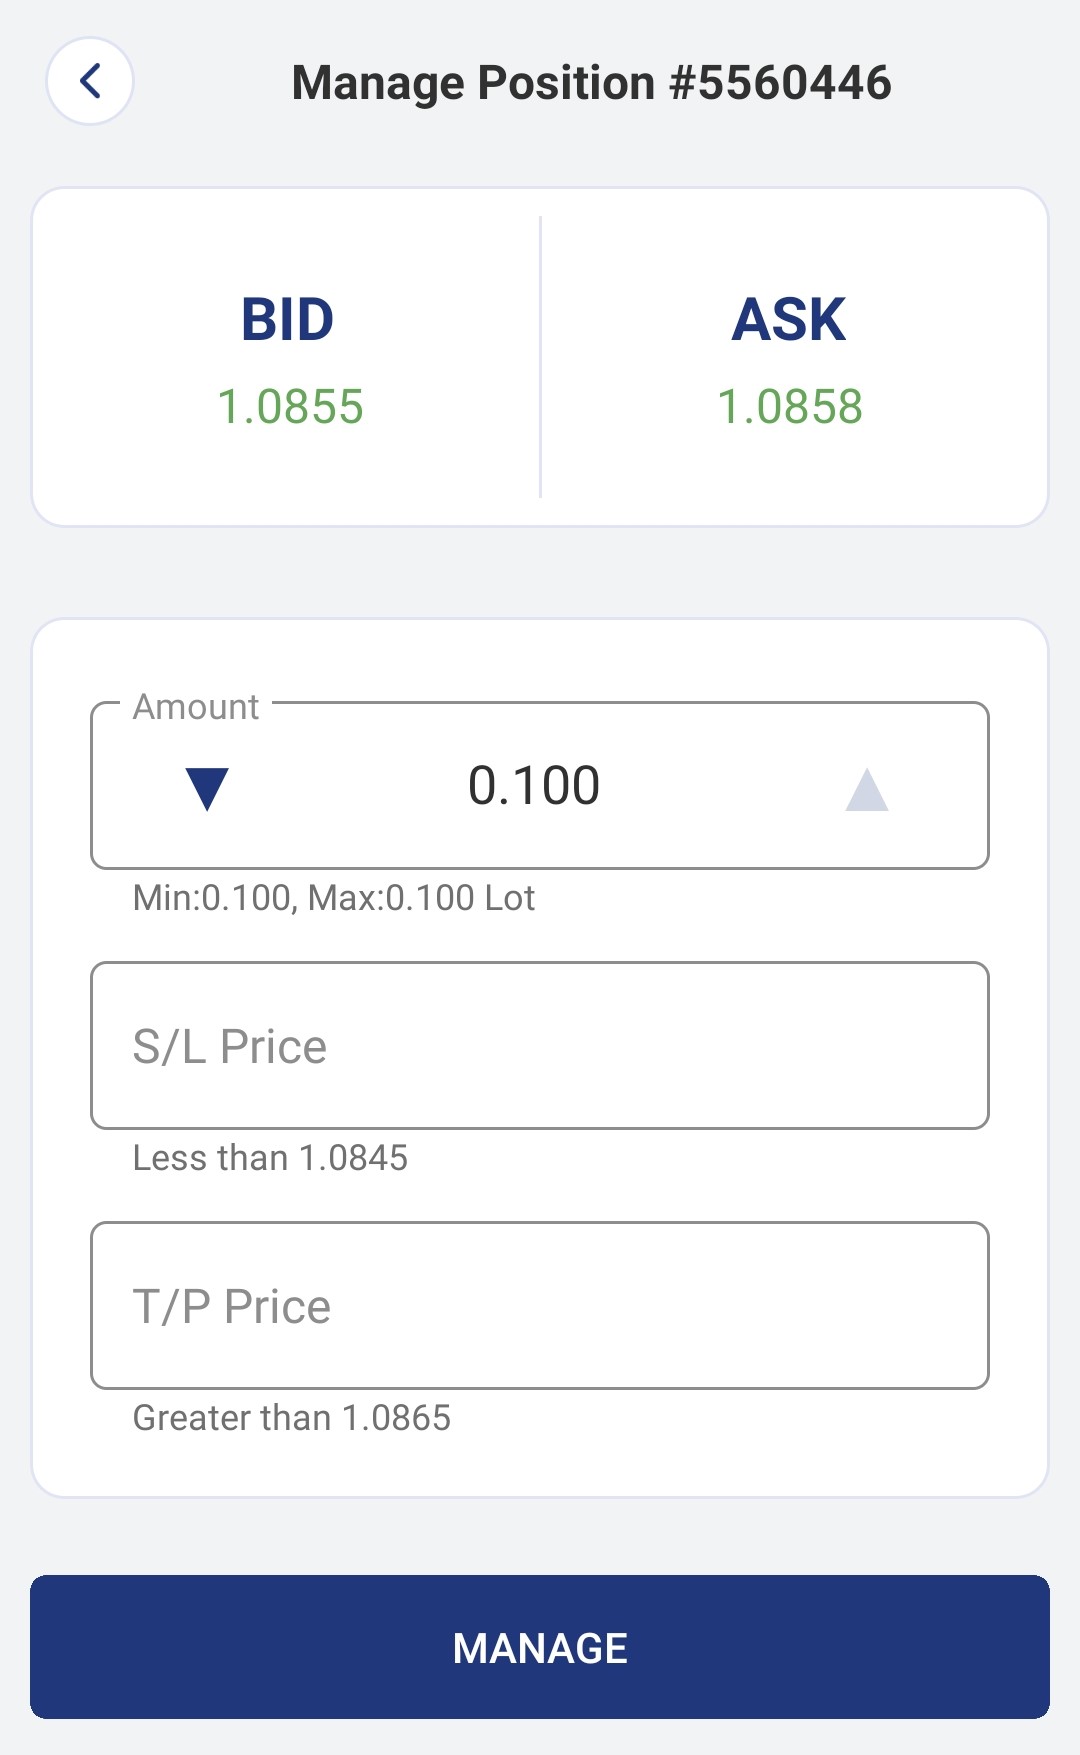Viewport: 1080px width, 1755px height.
Task: Tap the 'Lot' unit text
Action: (510, 898)
